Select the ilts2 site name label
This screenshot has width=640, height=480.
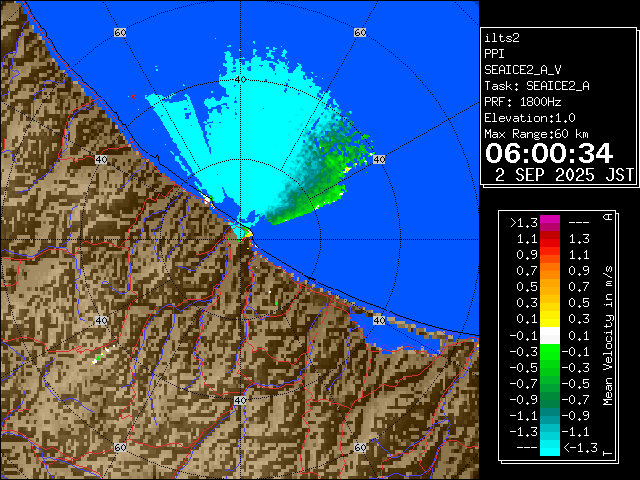[503, 37]
